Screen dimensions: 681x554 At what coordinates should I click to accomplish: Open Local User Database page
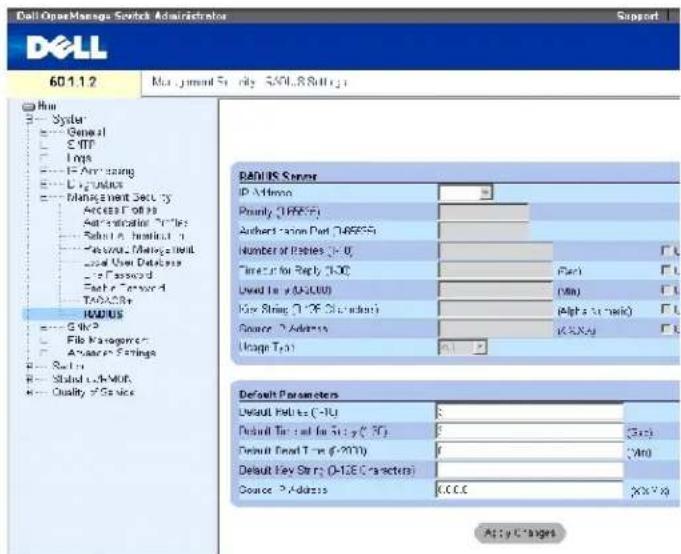tap(132, 262)
